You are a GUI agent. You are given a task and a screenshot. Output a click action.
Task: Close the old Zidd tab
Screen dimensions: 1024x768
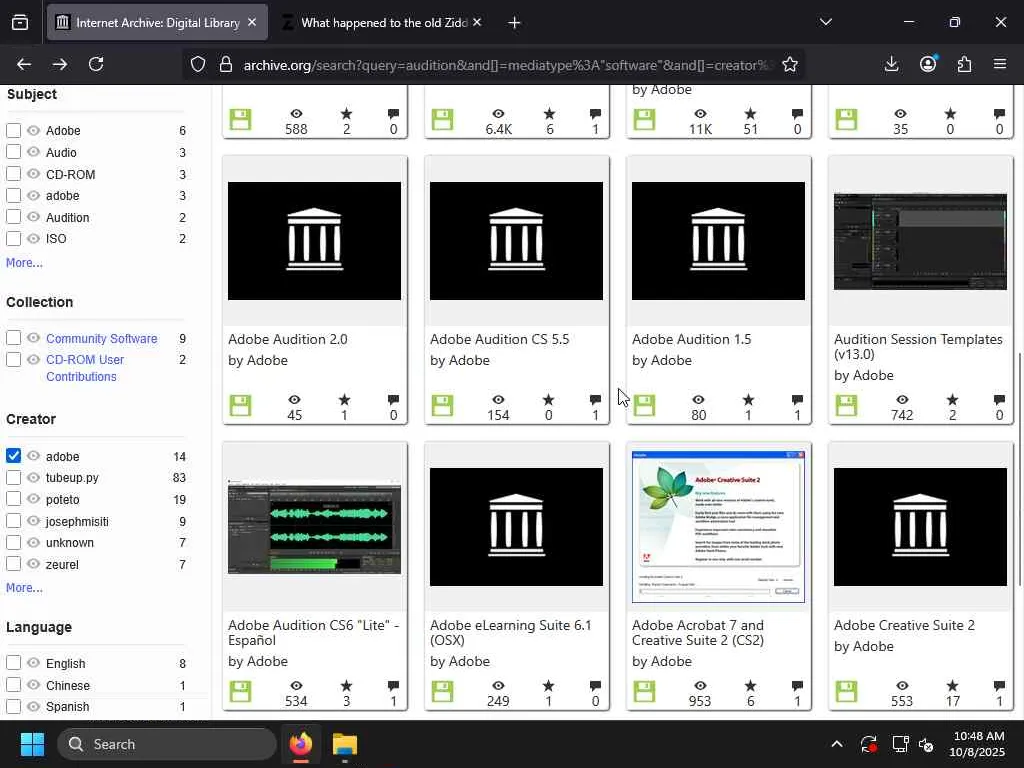point(477,22)
